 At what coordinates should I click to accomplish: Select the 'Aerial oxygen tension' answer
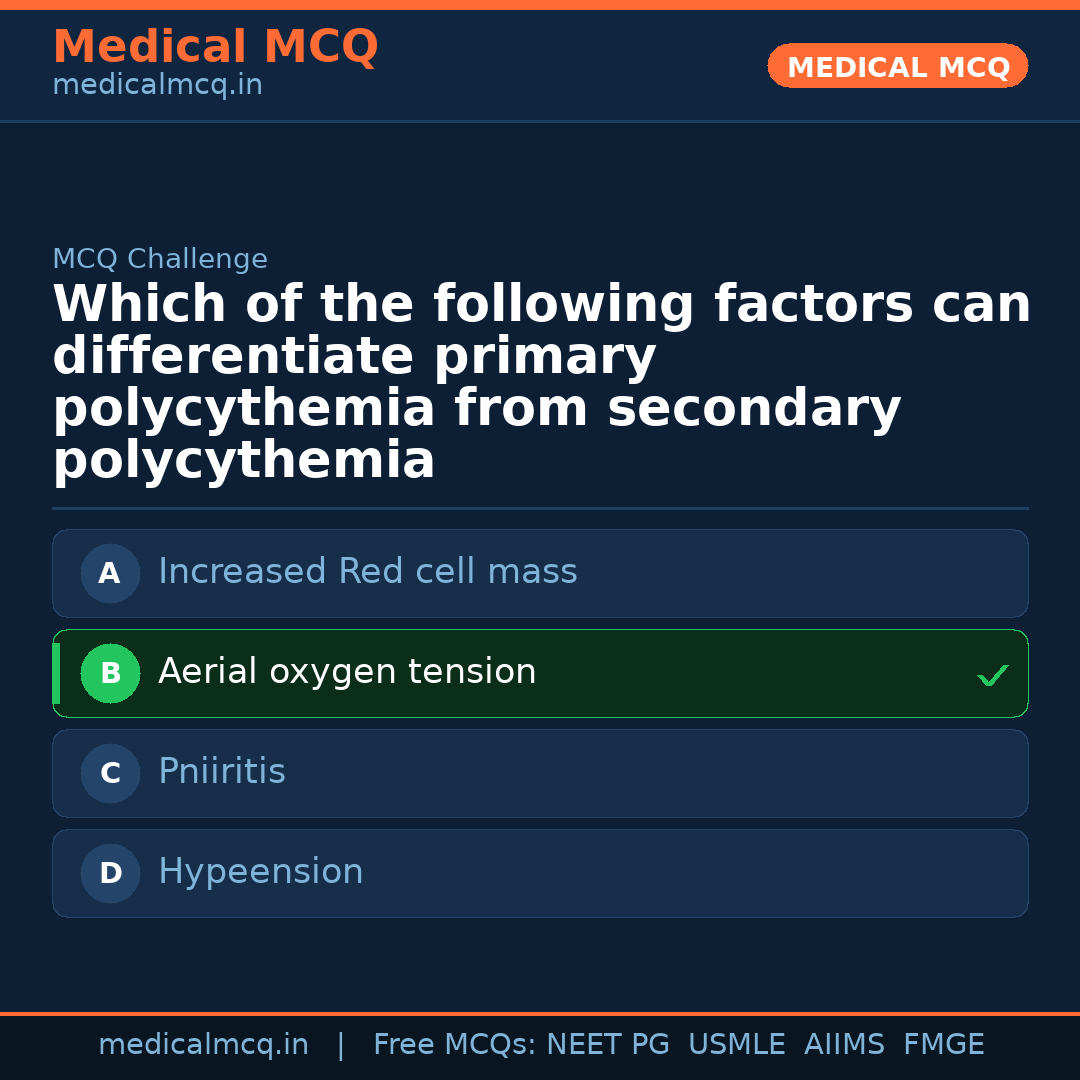[x=347, y=672]
